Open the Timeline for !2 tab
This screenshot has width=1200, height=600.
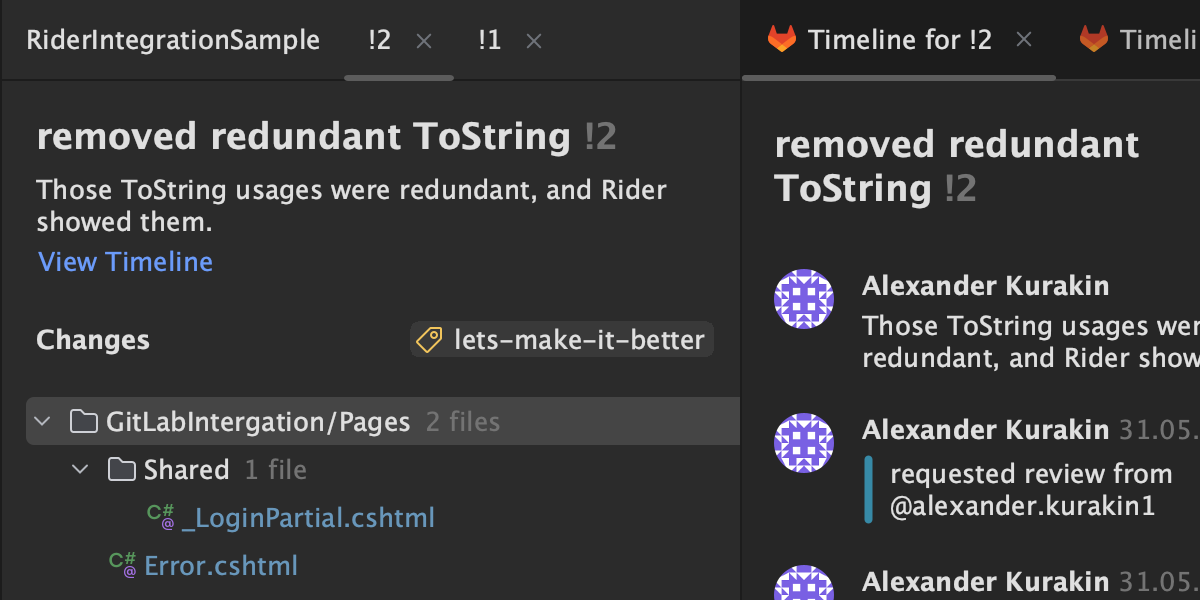[899, 40]
